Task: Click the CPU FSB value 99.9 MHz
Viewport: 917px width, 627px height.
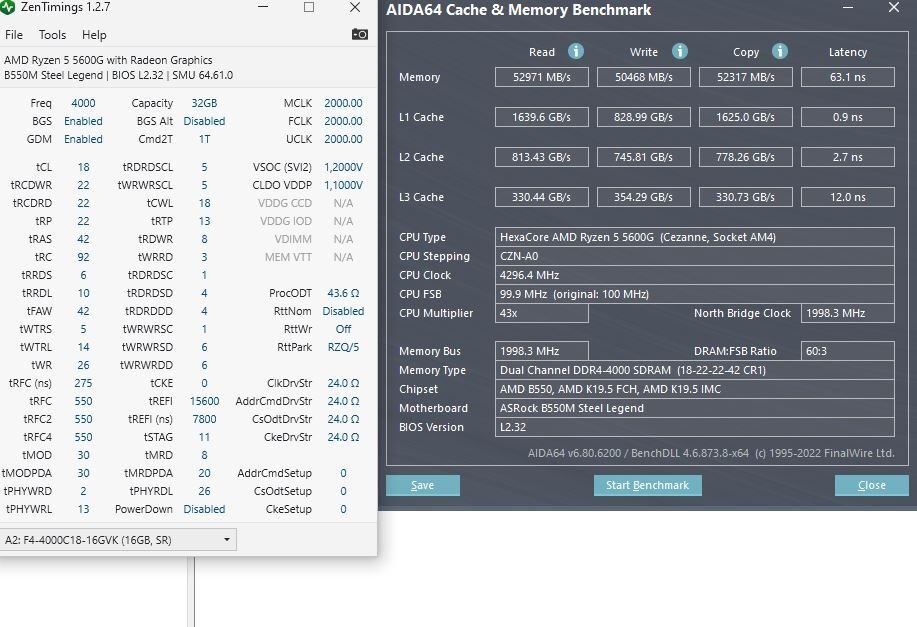Action: 695,294
